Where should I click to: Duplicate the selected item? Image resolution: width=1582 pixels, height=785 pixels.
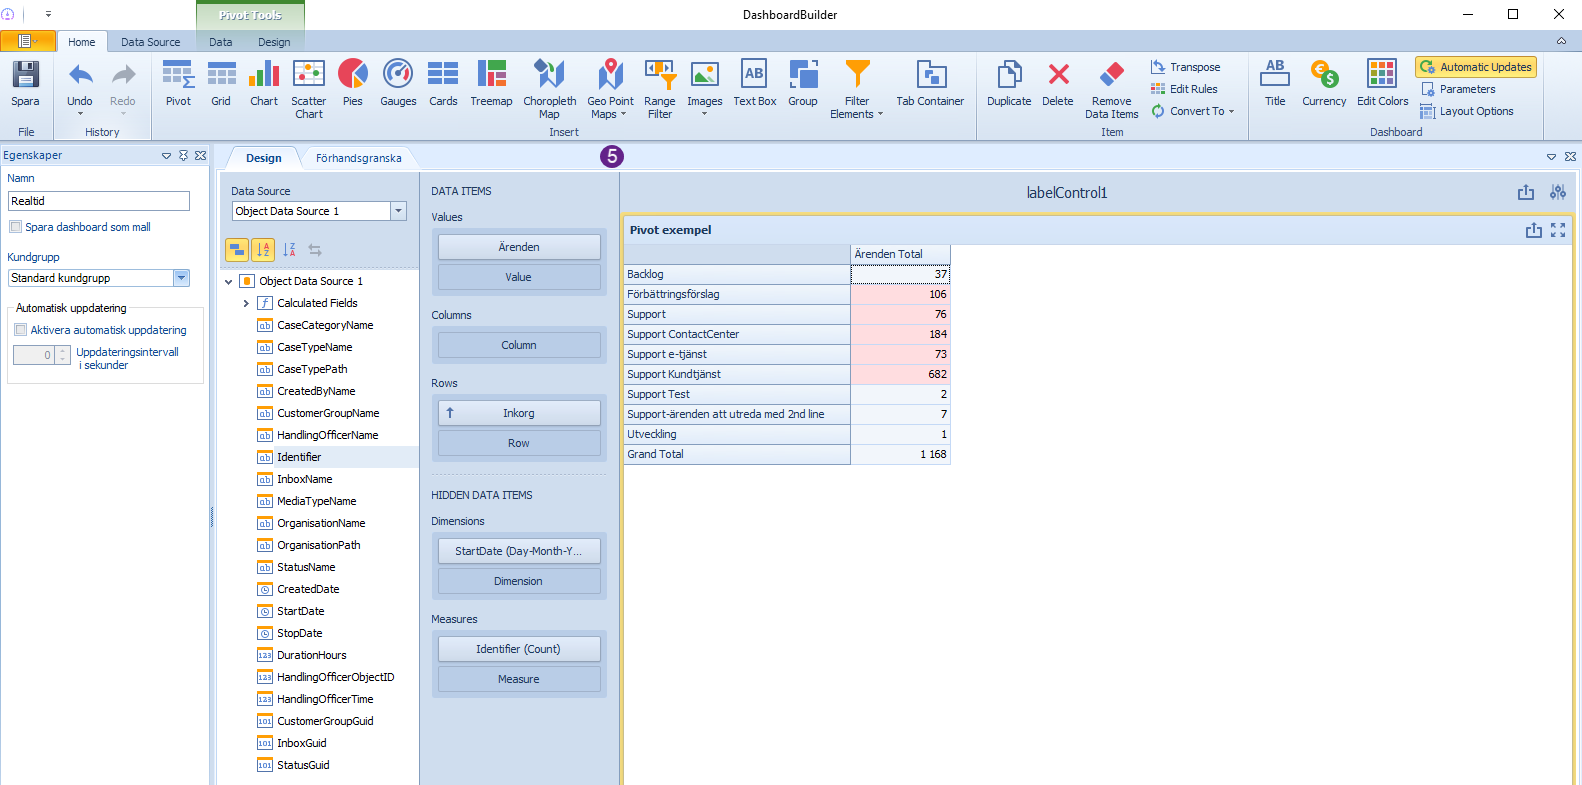[1009, 84]
